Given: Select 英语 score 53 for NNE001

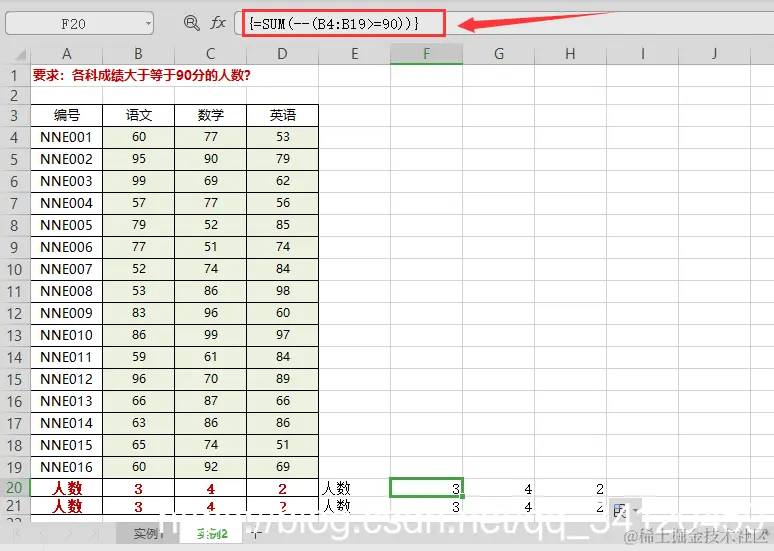Looking at the screenshot, I should pyautogui.click(x=282, y=137).
